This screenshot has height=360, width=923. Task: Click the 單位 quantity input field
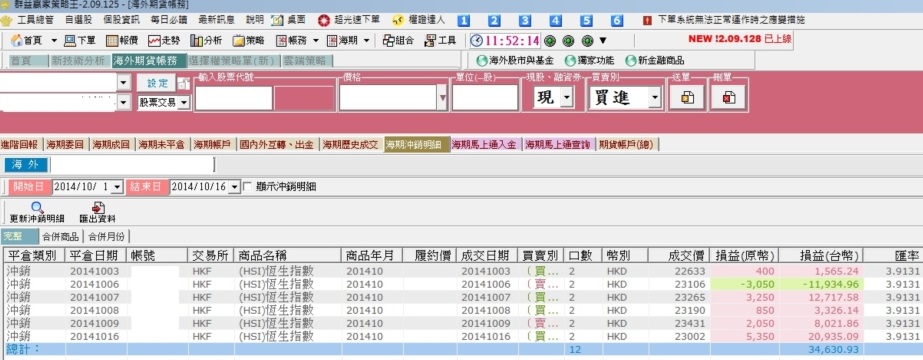pos(485,98)
